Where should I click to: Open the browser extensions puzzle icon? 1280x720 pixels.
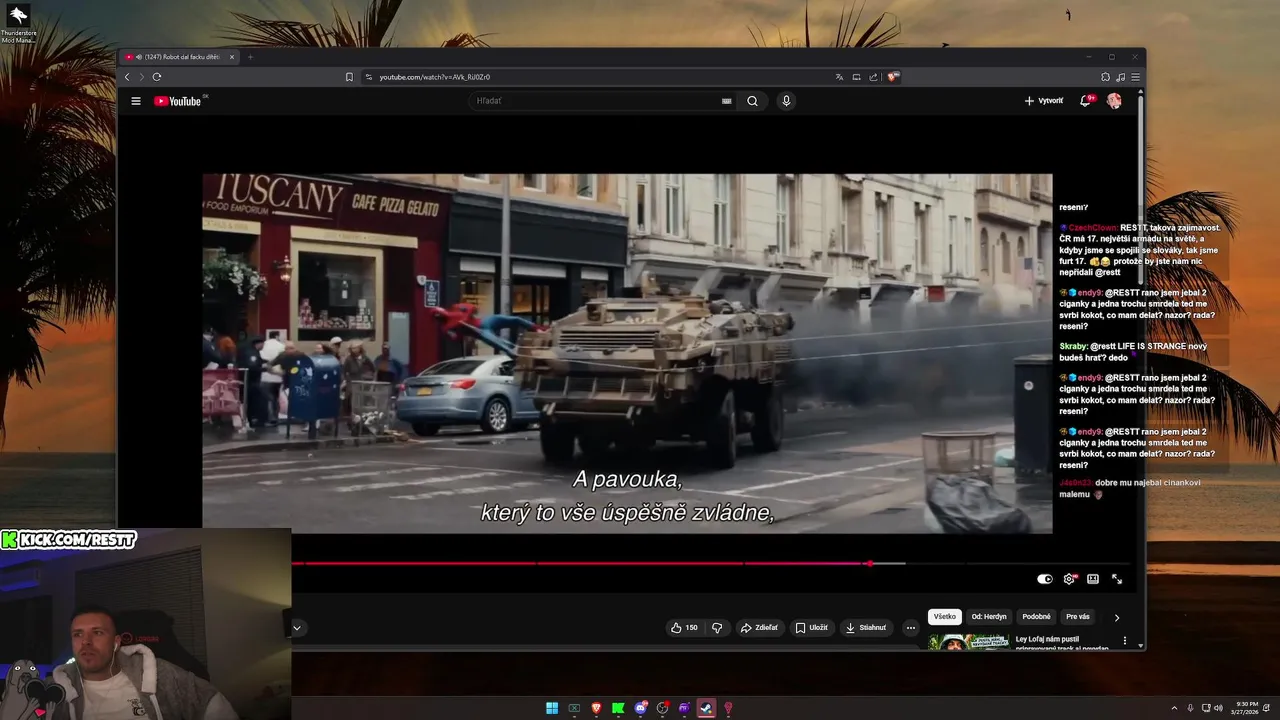pyautogui.click(x=1105, y=77)
